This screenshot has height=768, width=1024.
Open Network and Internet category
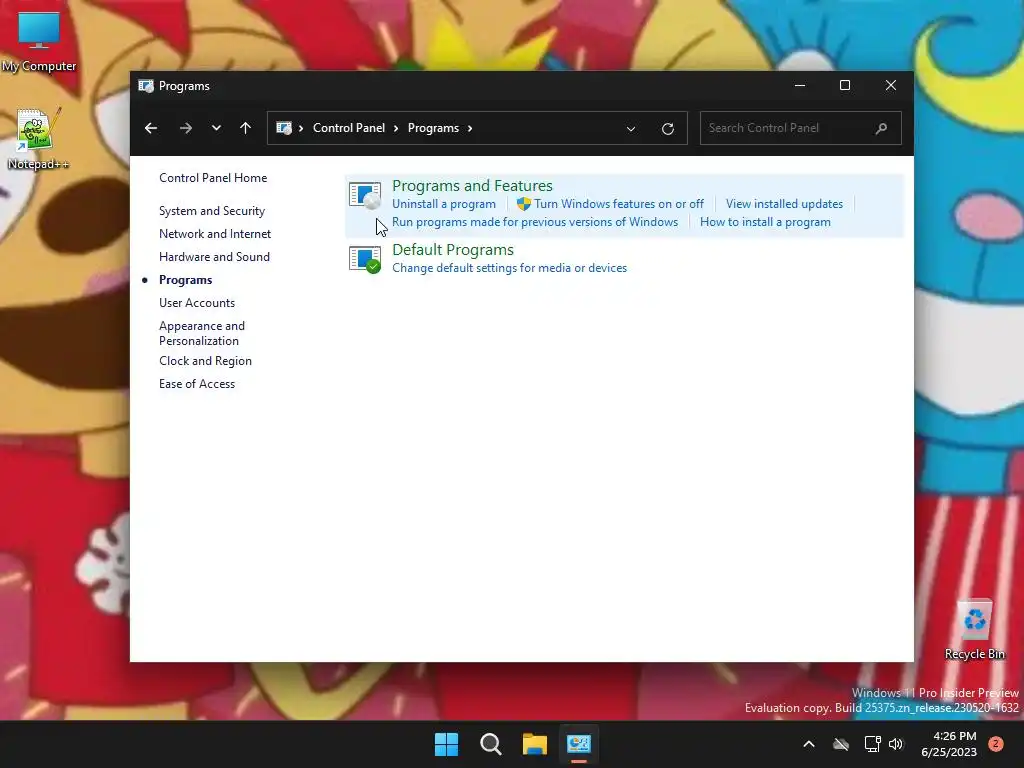pyautogui.click(x=215, y=234)
